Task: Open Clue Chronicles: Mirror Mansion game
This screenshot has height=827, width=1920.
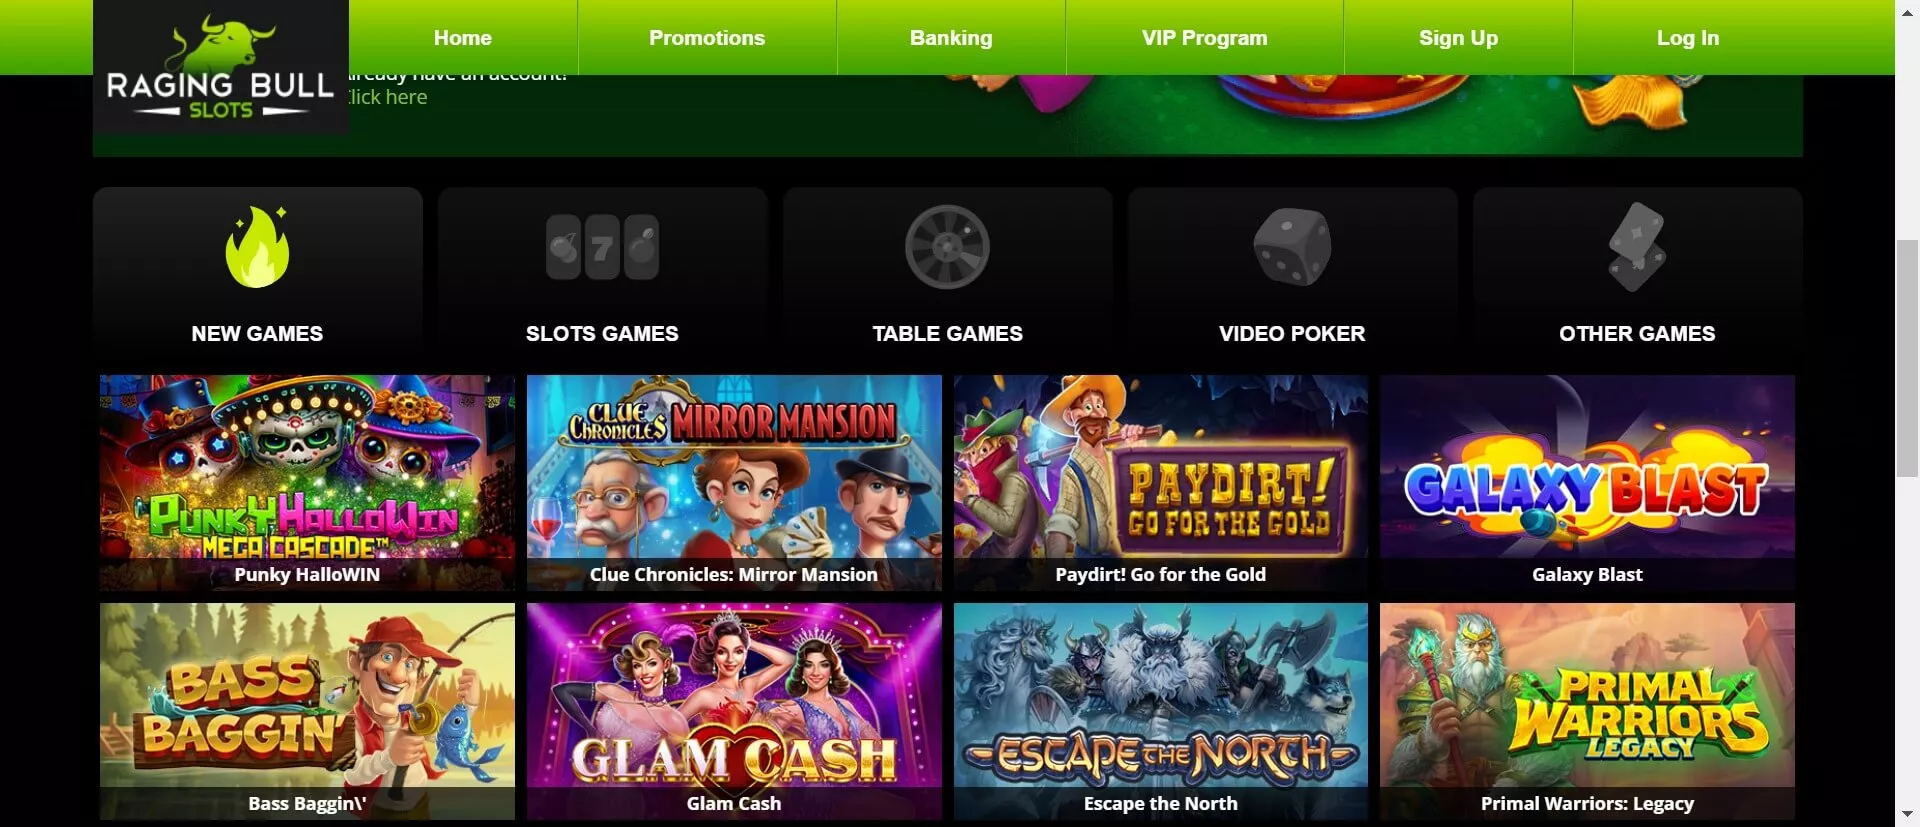Action: point(734,483)
